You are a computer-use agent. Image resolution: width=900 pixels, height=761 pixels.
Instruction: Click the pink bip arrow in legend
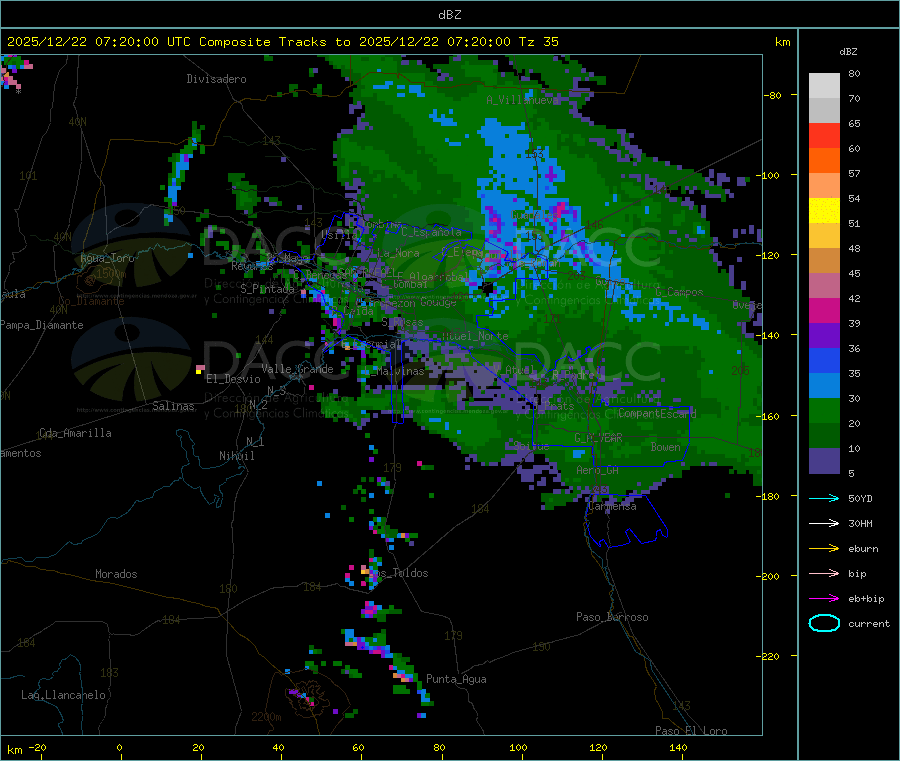(x=824, y=573)
